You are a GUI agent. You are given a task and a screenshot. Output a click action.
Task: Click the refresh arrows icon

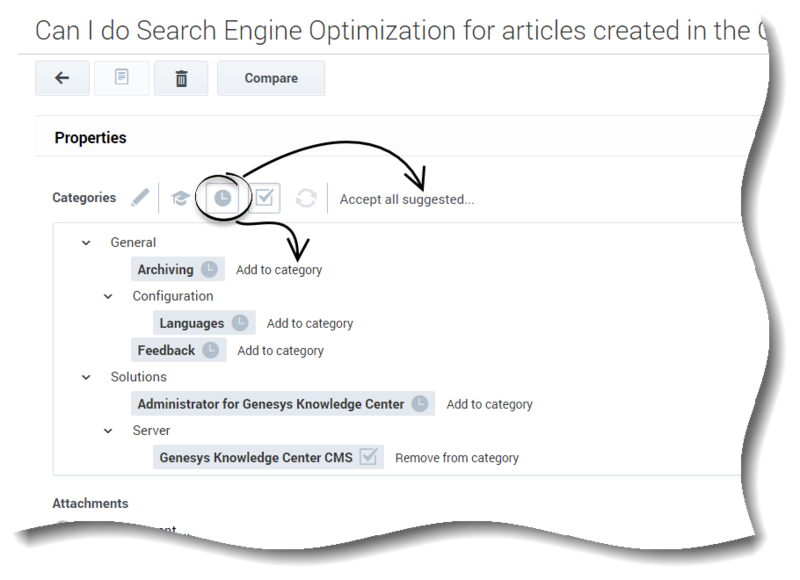click(x=306, y=198)
